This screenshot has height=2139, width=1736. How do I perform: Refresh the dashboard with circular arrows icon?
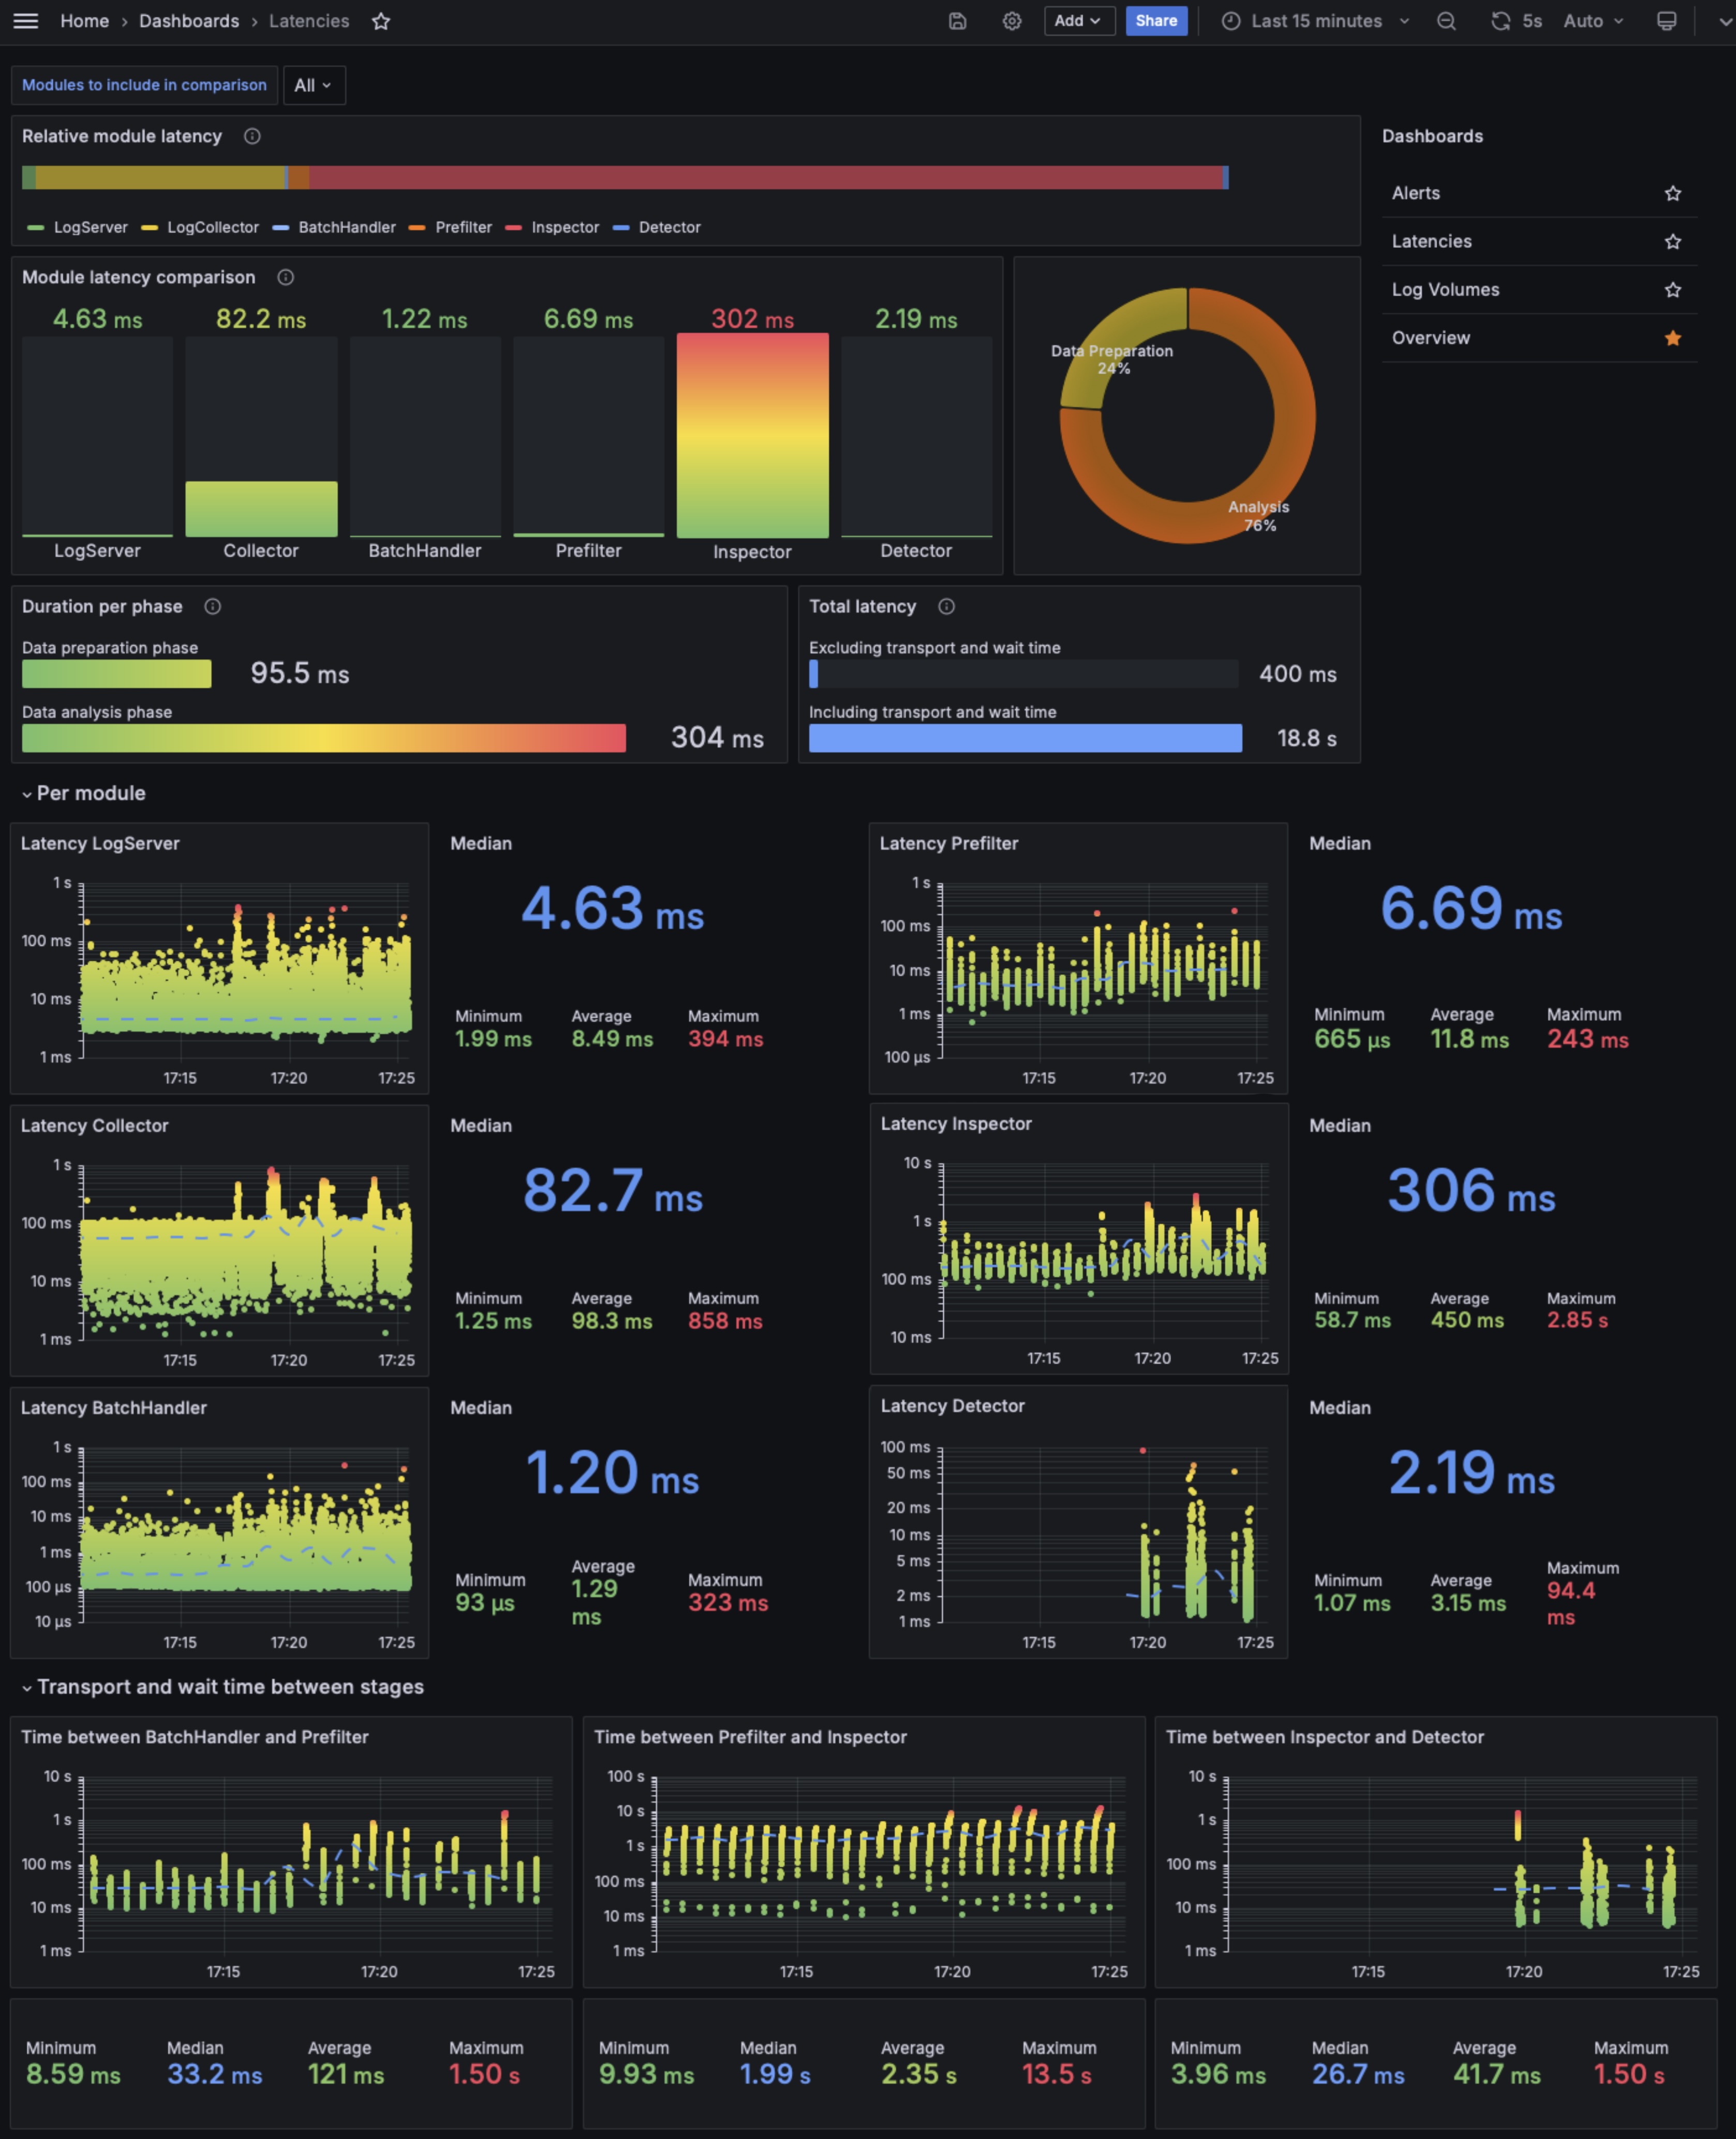(1500, 21)
